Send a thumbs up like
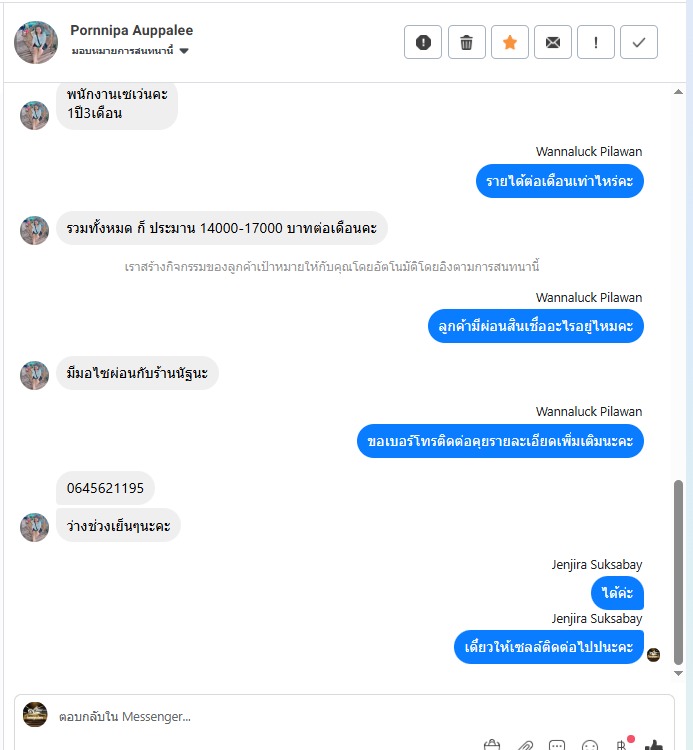 tap(654, 745)
